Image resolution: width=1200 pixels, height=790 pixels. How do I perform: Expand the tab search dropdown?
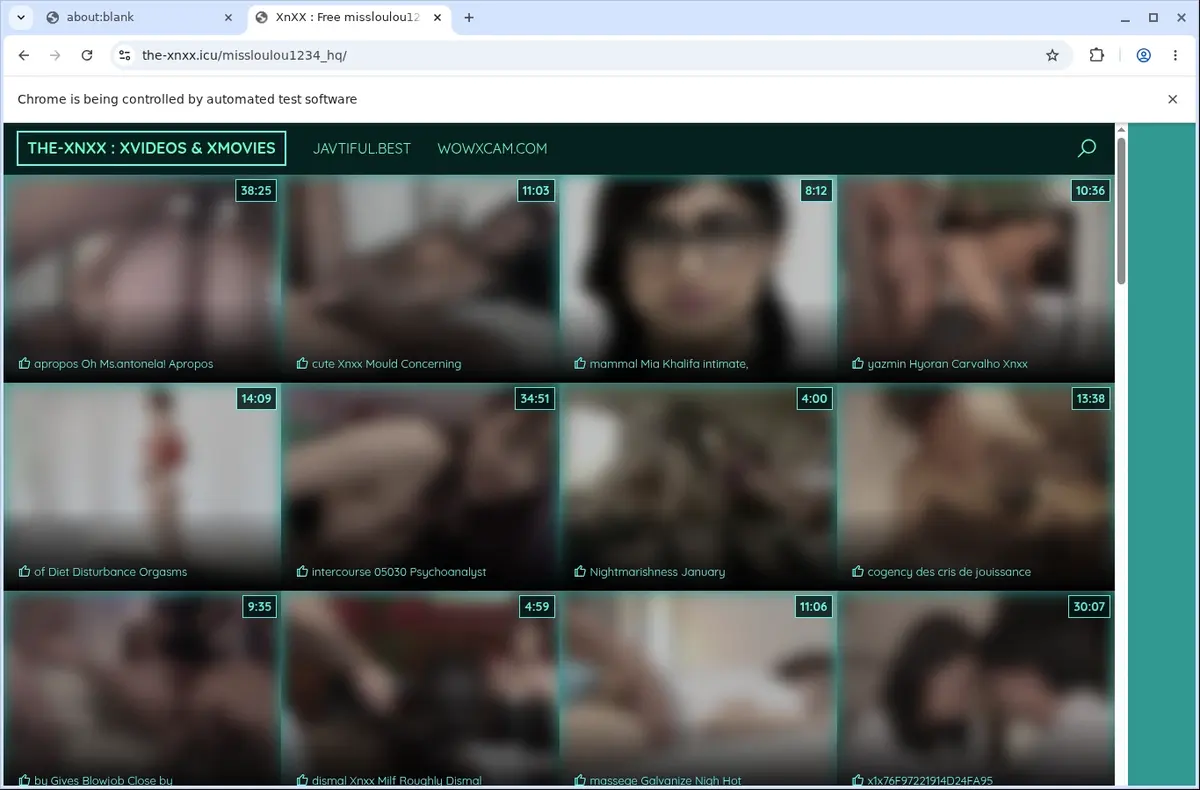20,17
